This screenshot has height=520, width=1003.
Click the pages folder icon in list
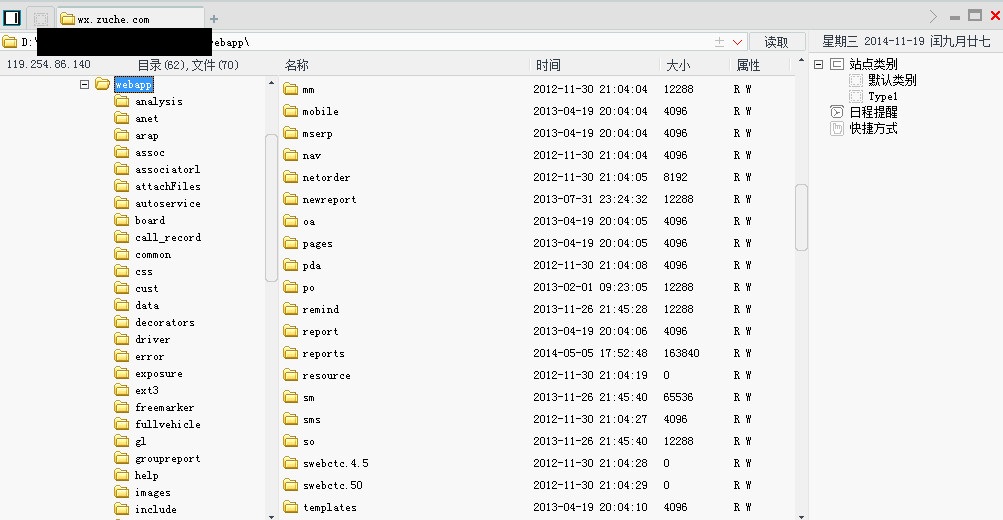click(291, 243)
